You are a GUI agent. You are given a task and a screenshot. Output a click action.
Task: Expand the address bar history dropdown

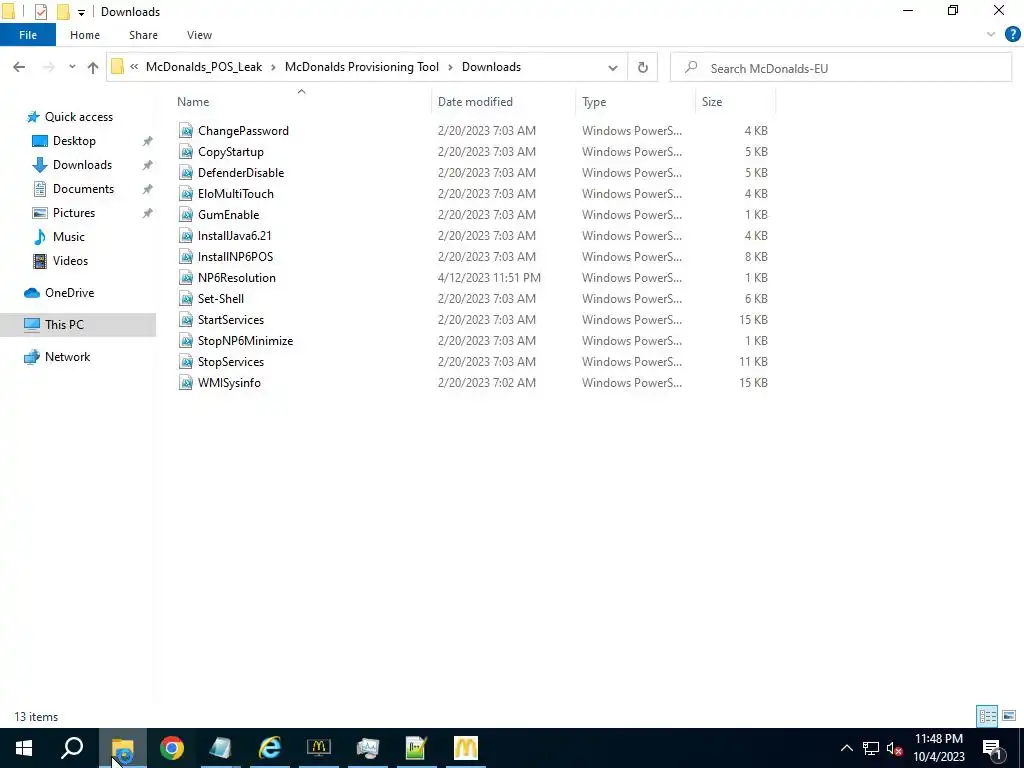coord(613,67)
